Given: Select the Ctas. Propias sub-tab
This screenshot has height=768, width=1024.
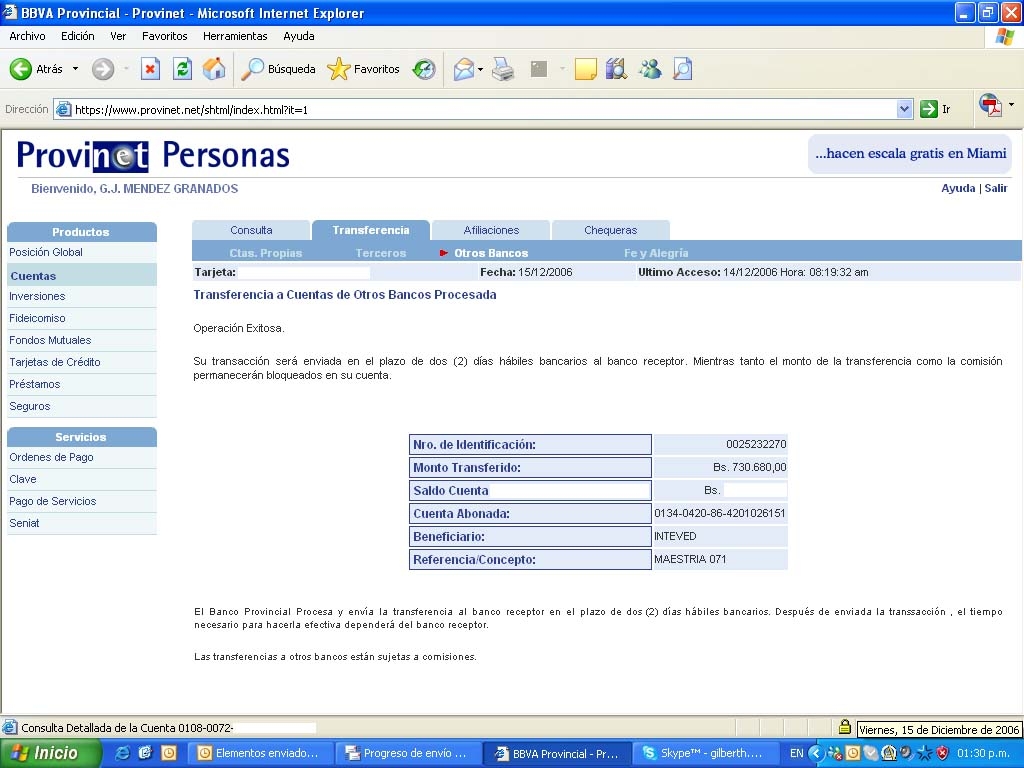Looking at the screenshot, I should point(266,253).
